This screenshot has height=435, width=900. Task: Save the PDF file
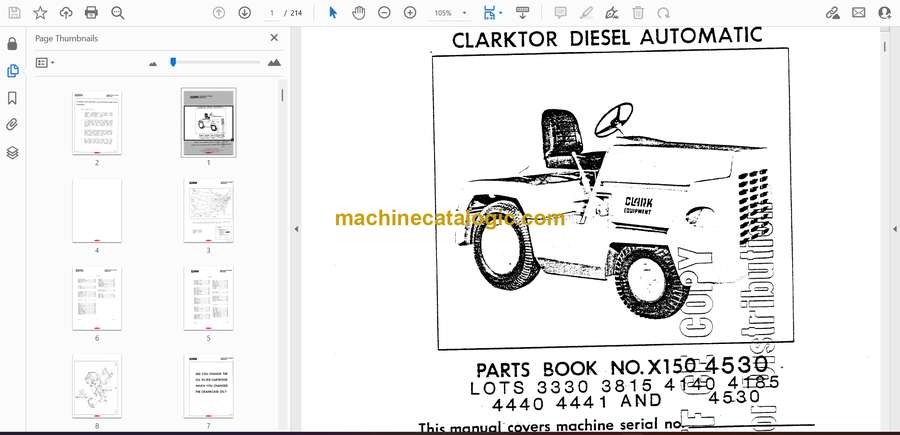[14, 13]
